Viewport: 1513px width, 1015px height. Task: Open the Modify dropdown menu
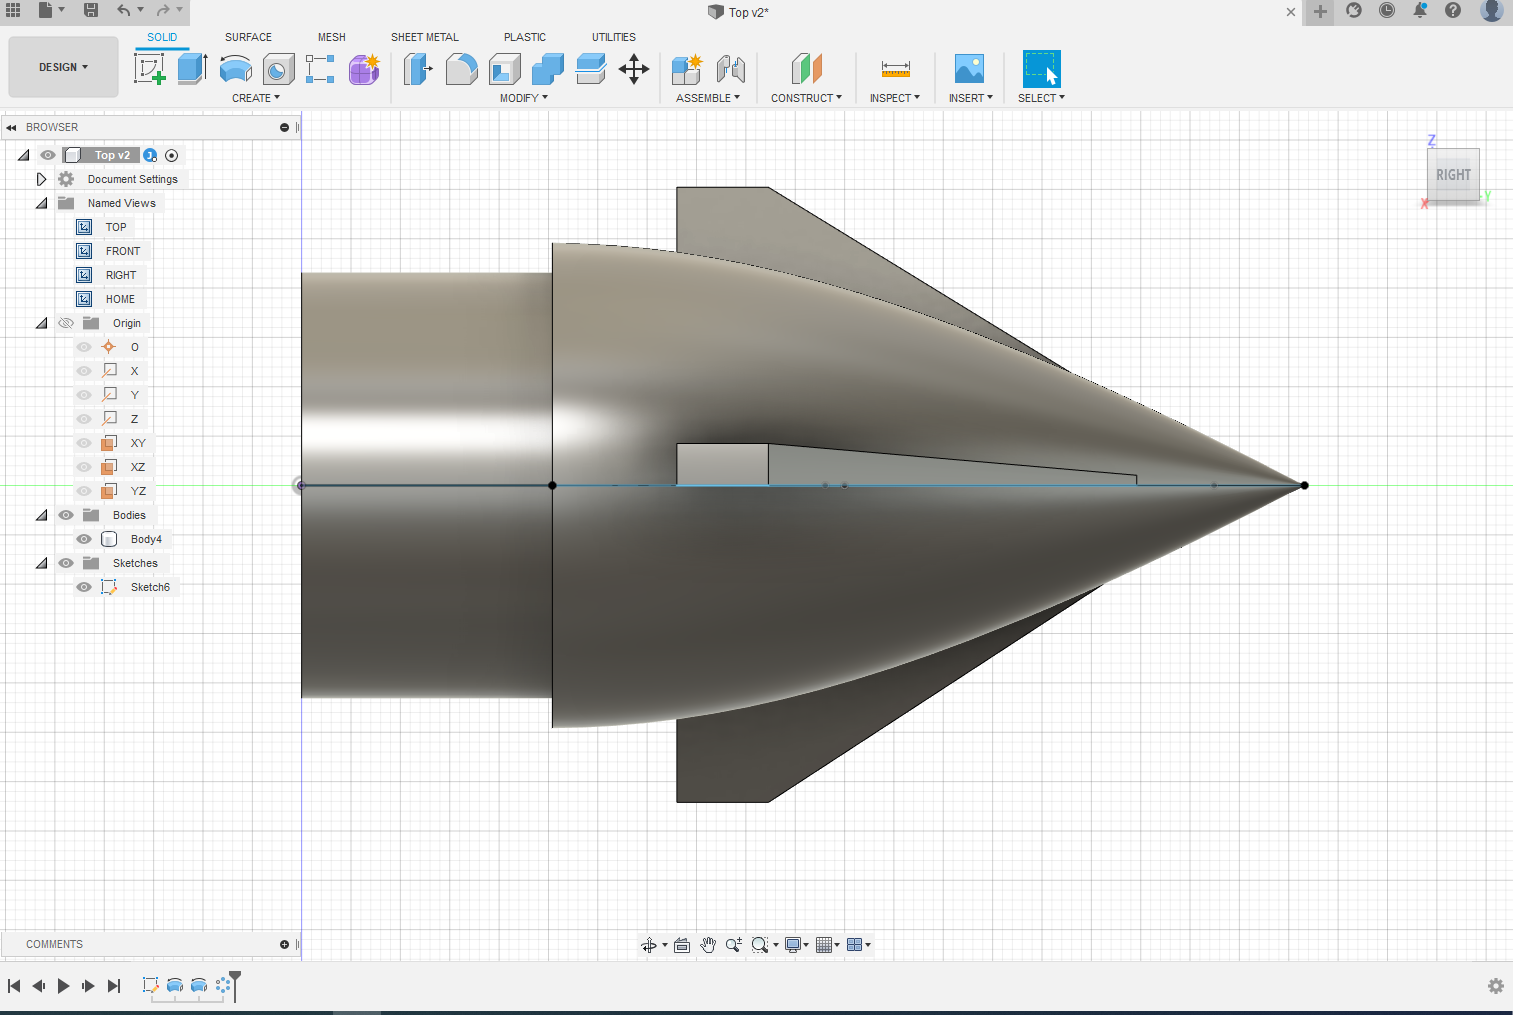click(x=523, y=97)
